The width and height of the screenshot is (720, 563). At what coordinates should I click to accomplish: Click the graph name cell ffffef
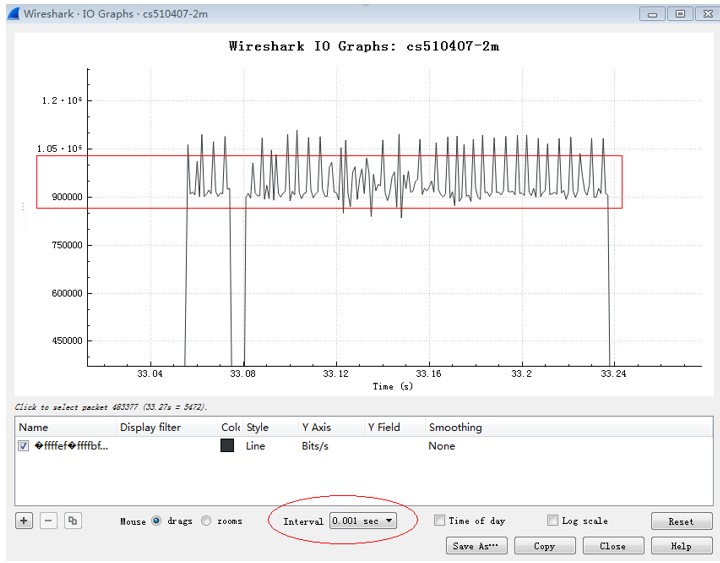coord(72,446)
